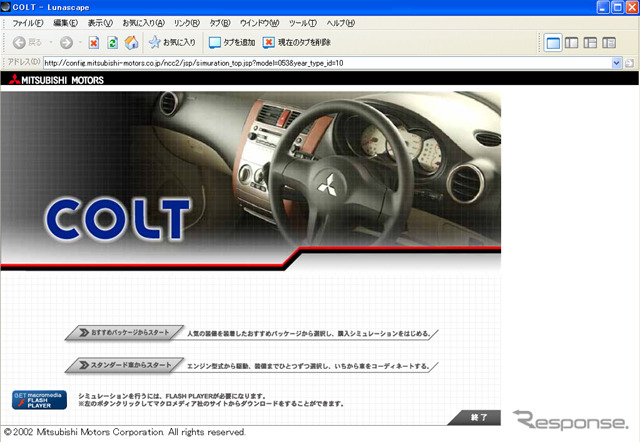Click the おすすめパッケージからスタート button

tap(125, 333)
